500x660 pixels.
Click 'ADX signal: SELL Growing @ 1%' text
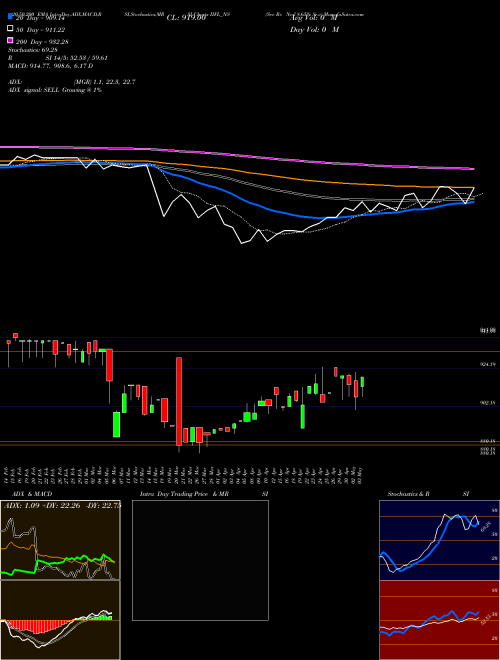[x=55, y=90]
